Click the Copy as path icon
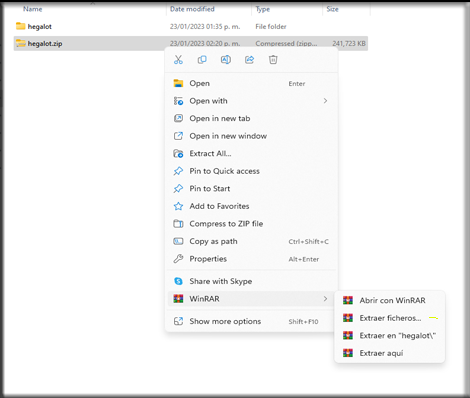Screen dimensions: 470x398 click(178, 241)
